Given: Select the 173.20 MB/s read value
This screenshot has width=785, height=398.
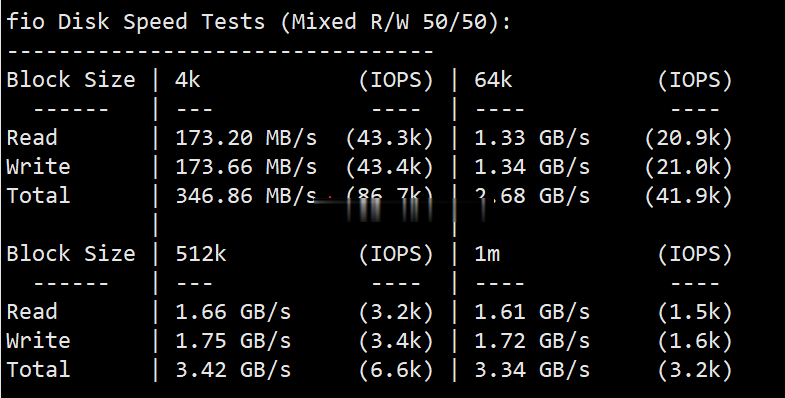Looking at the screenshot, I should (246, 138).
